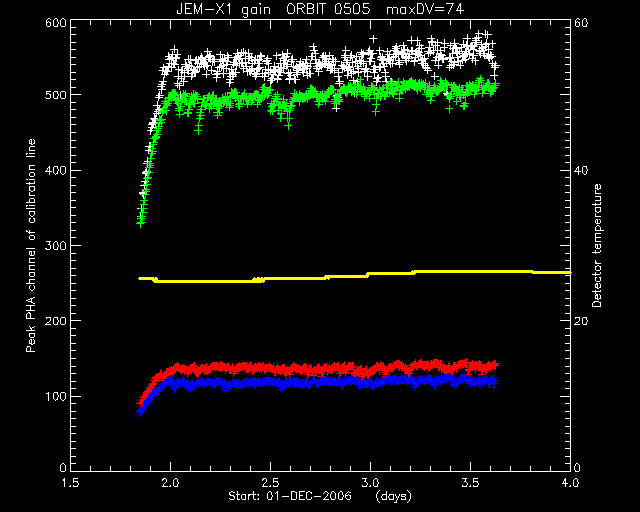Click the Peak PHA channel axis title
This screenshot has height=512, width=640.
[31, 245]
